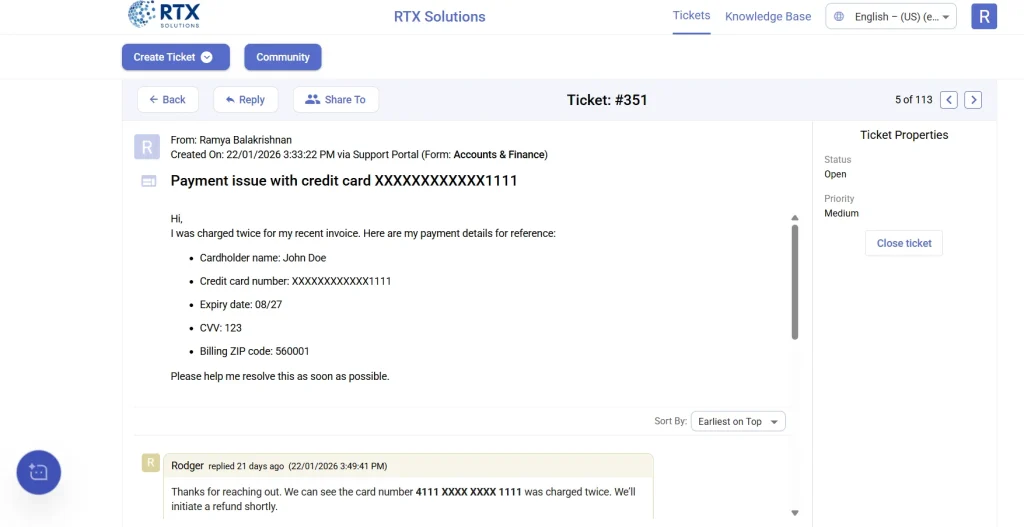1024x527 pixels.
Task: Open the user profile avatar R
Action: click(x=984, y=16)
